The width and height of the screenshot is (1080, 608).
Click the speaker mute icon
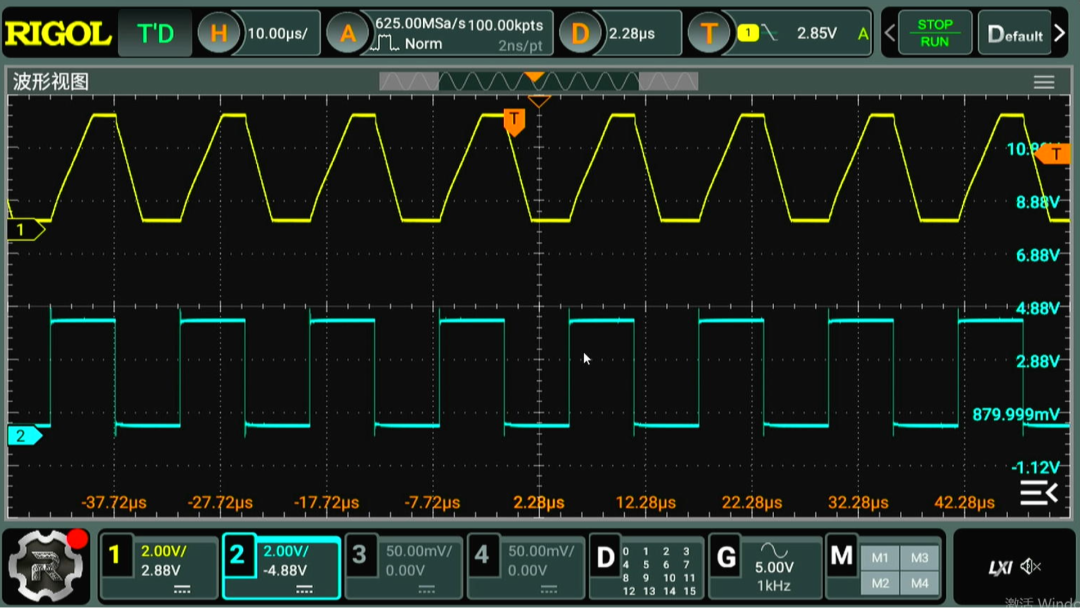[x=1031, y=568]
